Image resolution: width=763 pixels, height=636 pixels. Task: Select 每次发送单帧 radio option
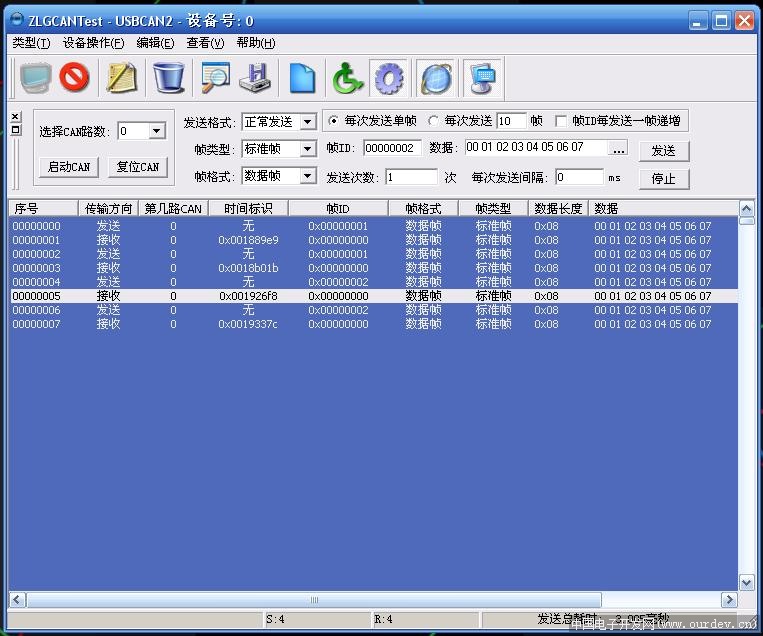[x=333, y=120]
